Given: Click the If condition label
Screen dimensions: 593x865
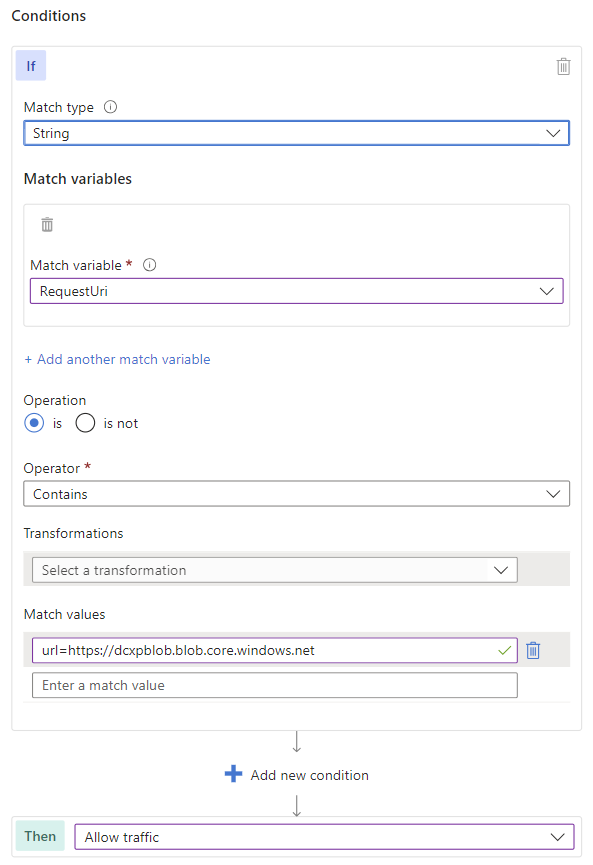Looking at the screenshot, I should [31, 66].
